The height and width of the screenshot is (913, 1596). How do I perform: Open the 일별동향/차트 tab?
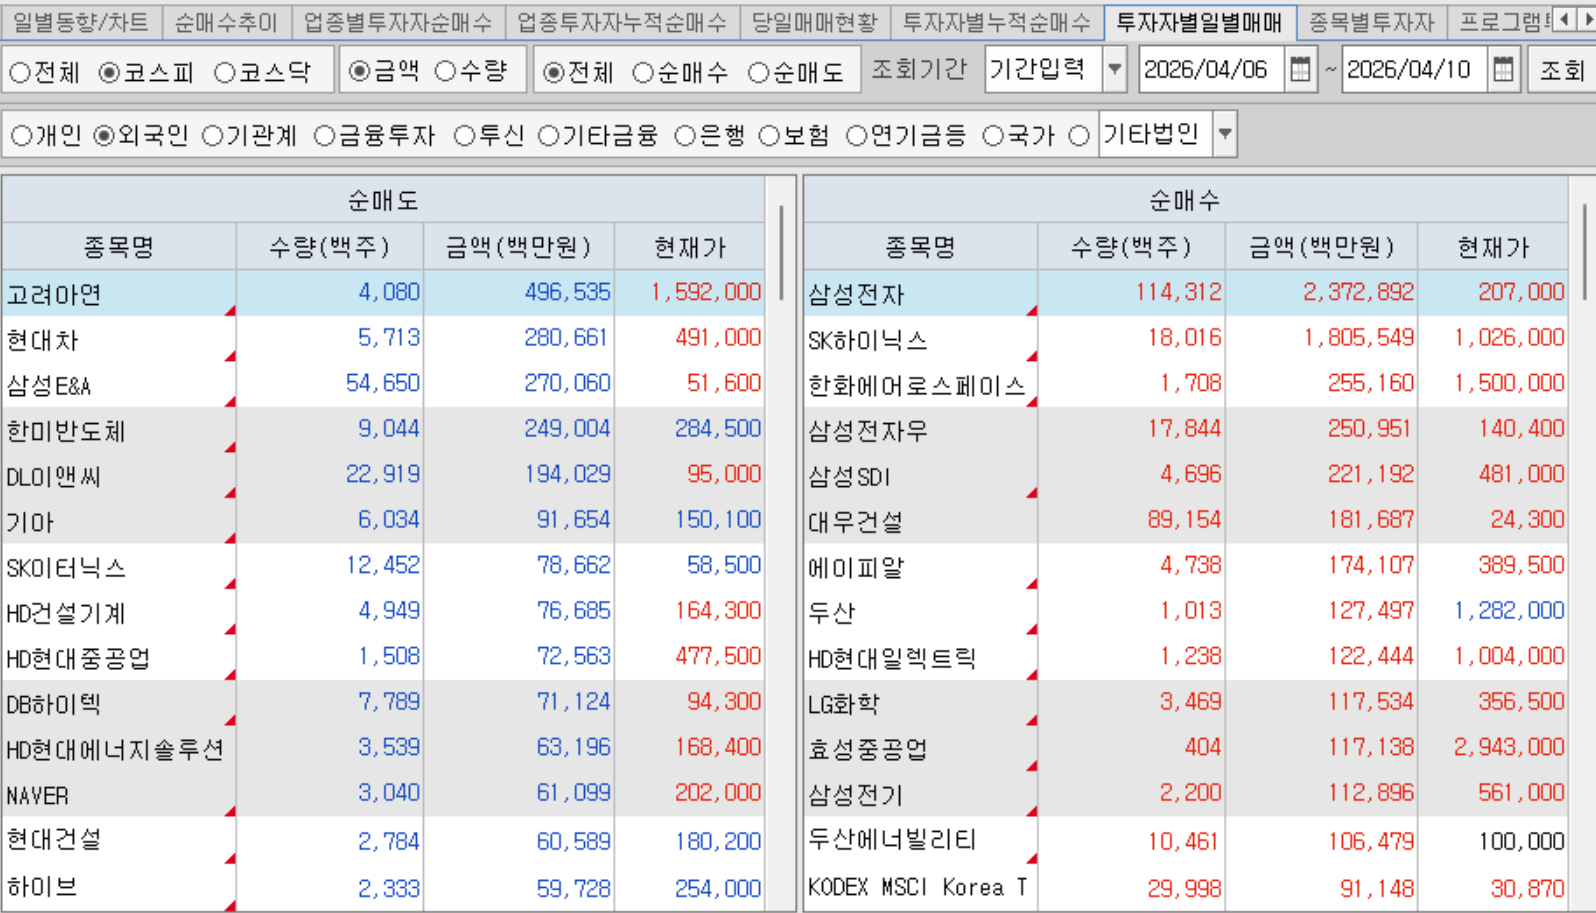80,22
